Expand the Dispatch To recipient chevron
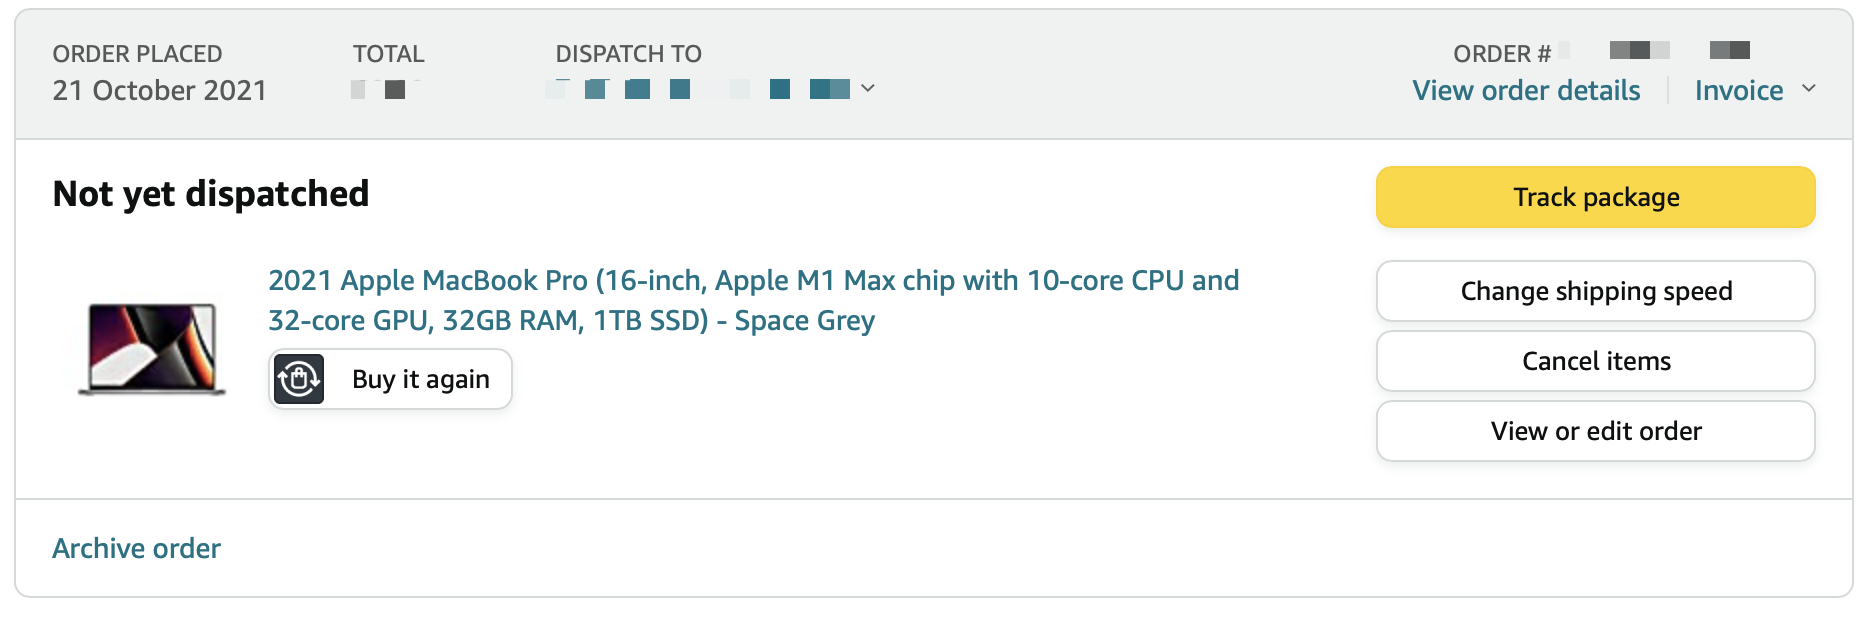1876x618 pixels. pos(868,89)
